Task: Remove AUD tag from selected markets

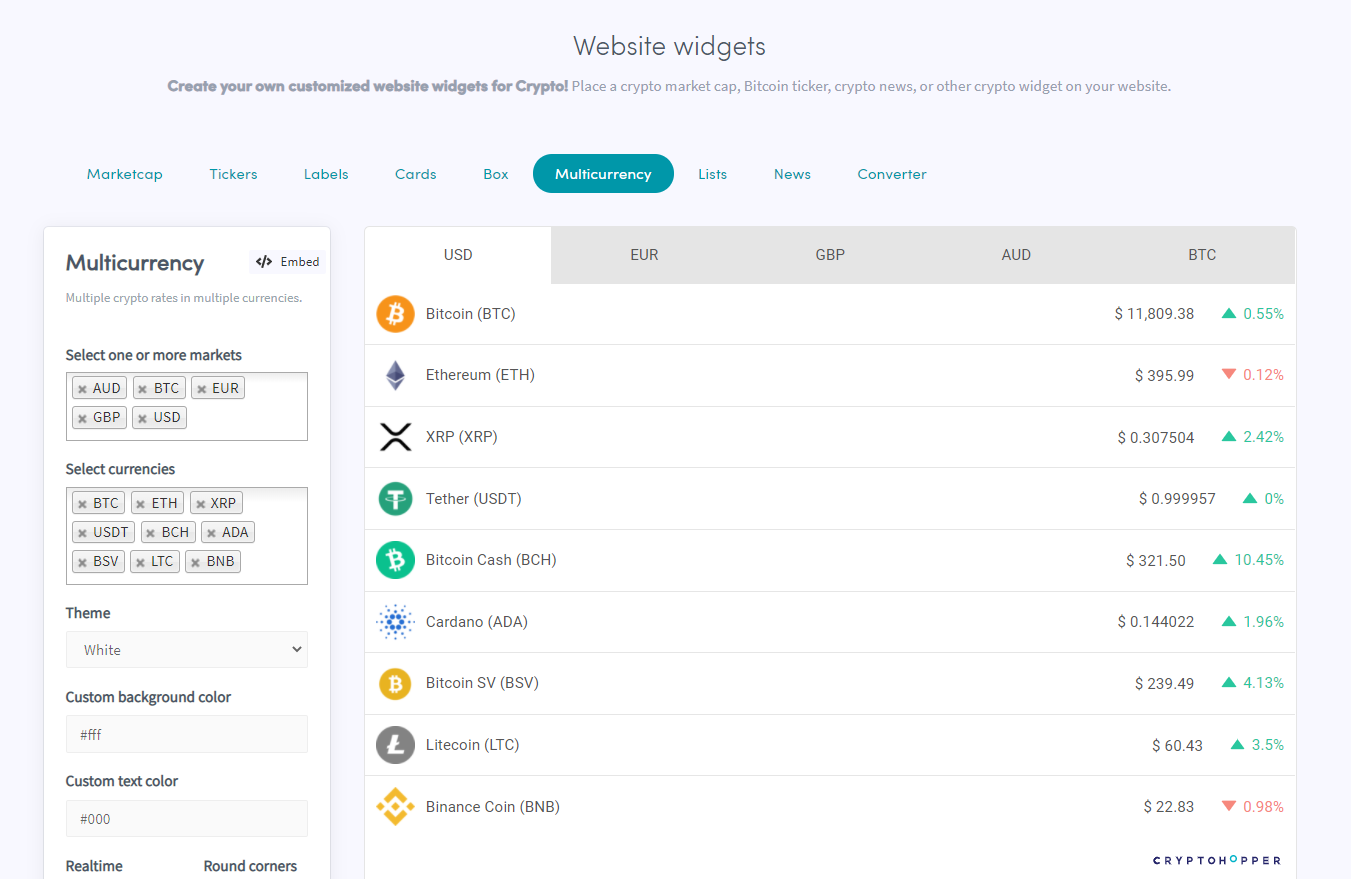Action: (82, 389)
